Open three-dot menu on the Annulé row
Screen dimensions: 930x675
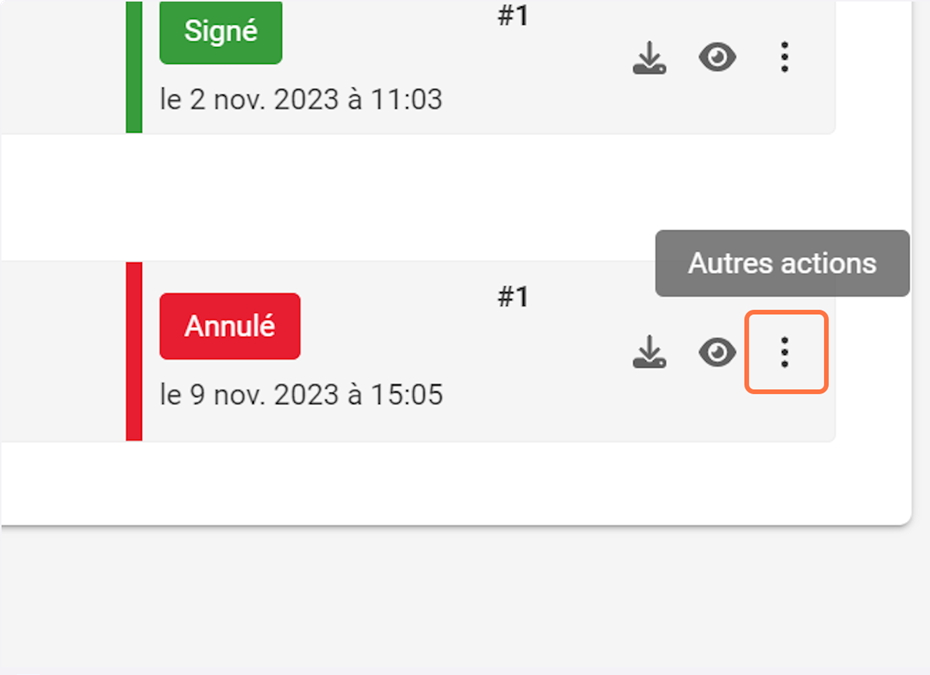(786, 352)
